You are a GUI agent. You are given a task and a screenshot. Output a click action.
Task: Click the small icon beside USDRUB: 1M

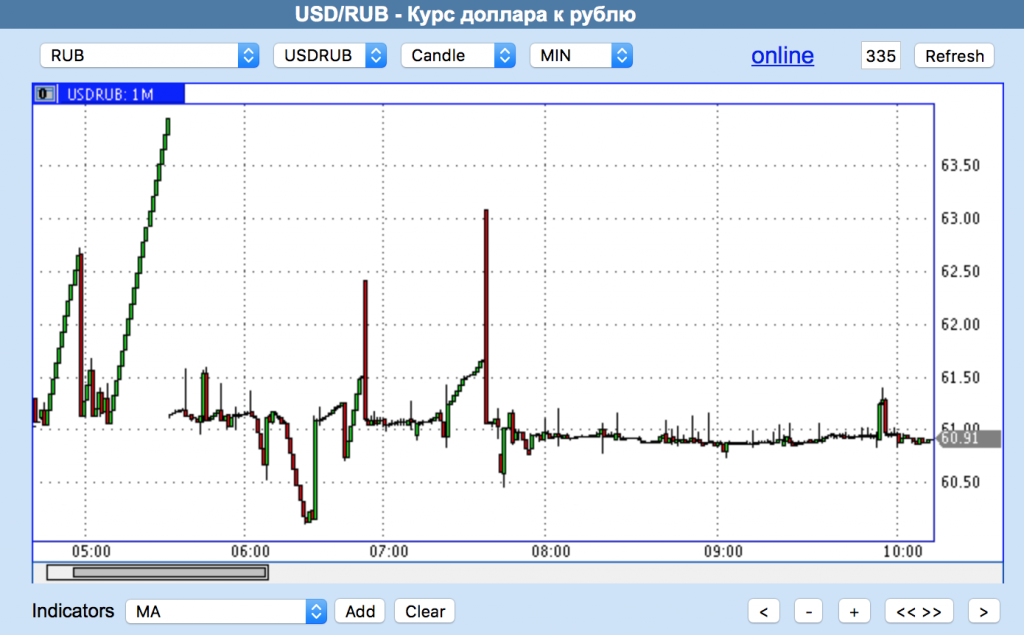pos(45,94)
